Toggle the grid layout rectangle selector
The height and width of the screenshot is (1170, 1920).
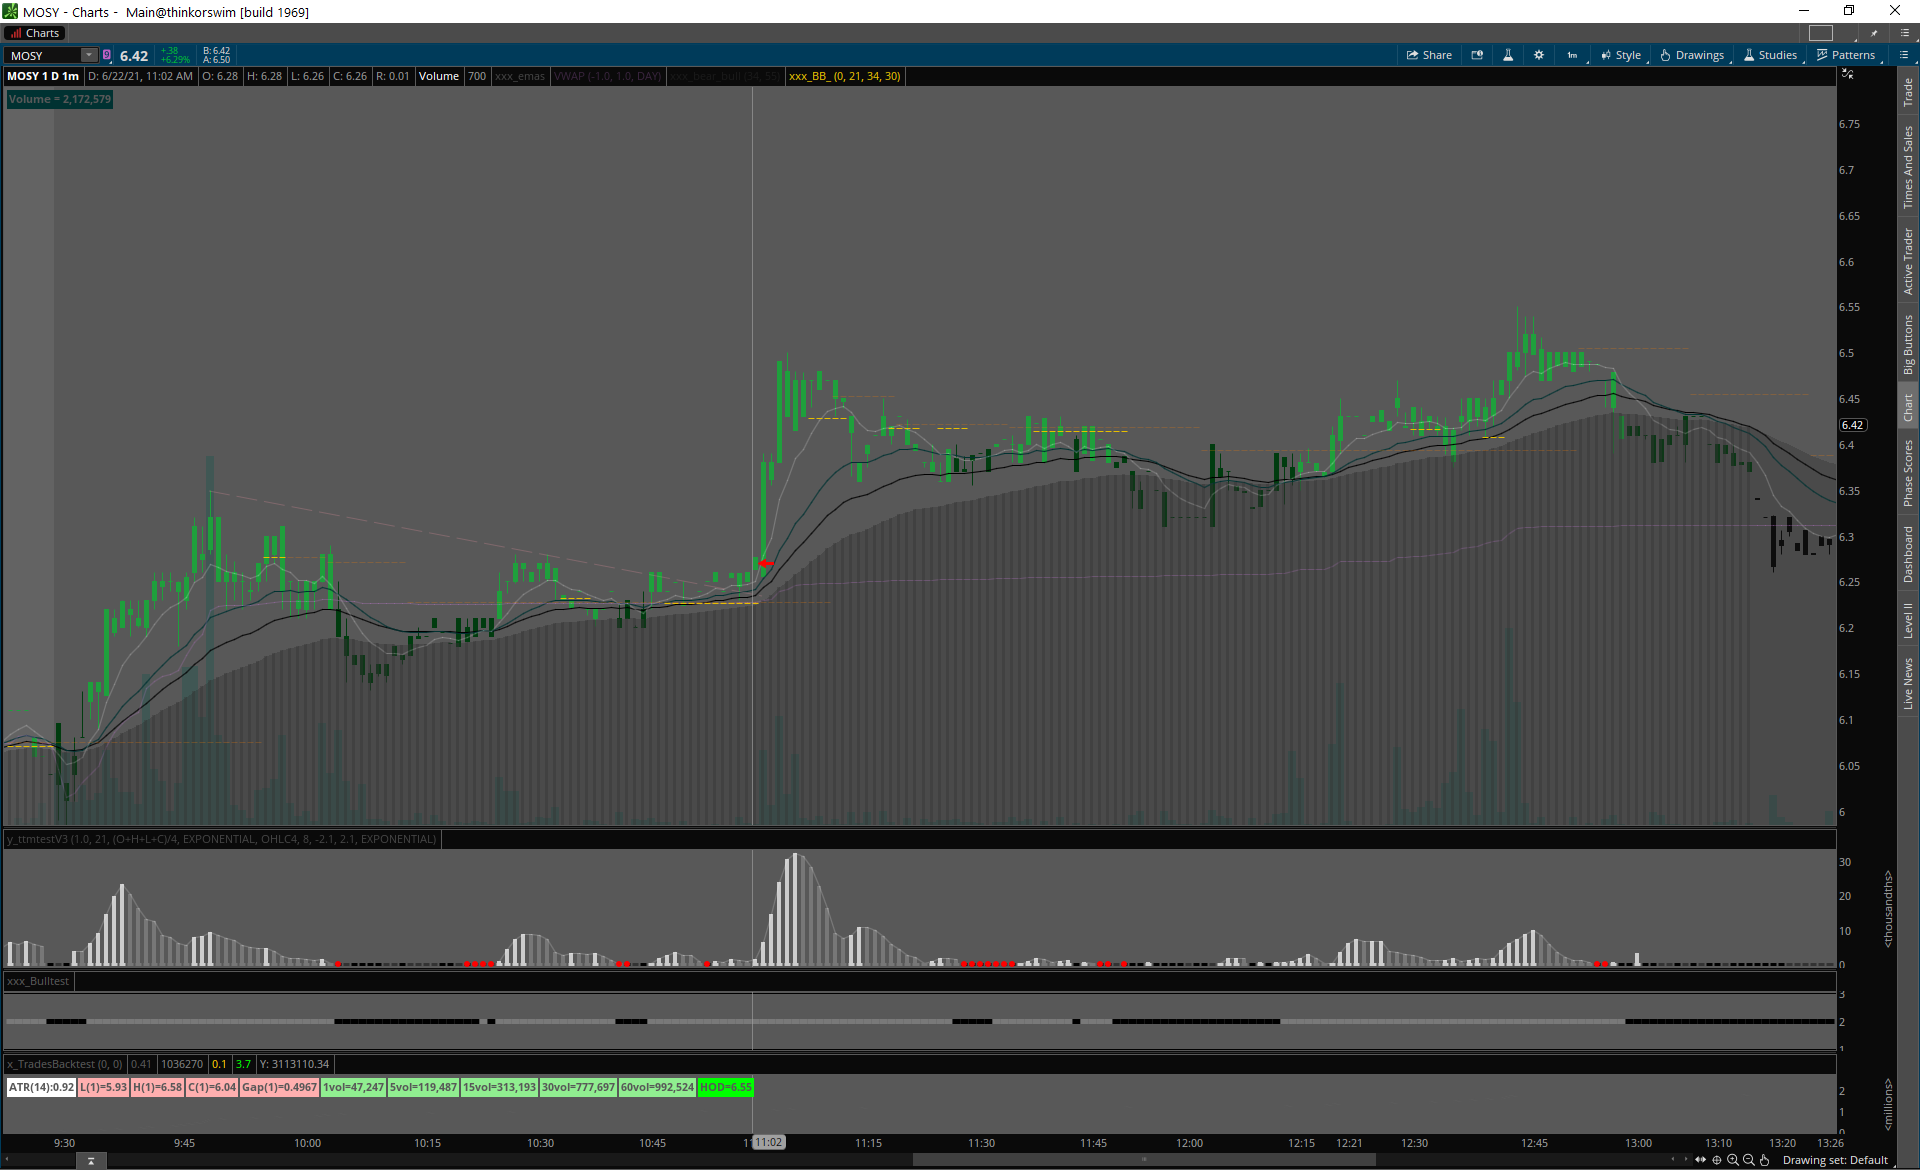coord(1821,33)
